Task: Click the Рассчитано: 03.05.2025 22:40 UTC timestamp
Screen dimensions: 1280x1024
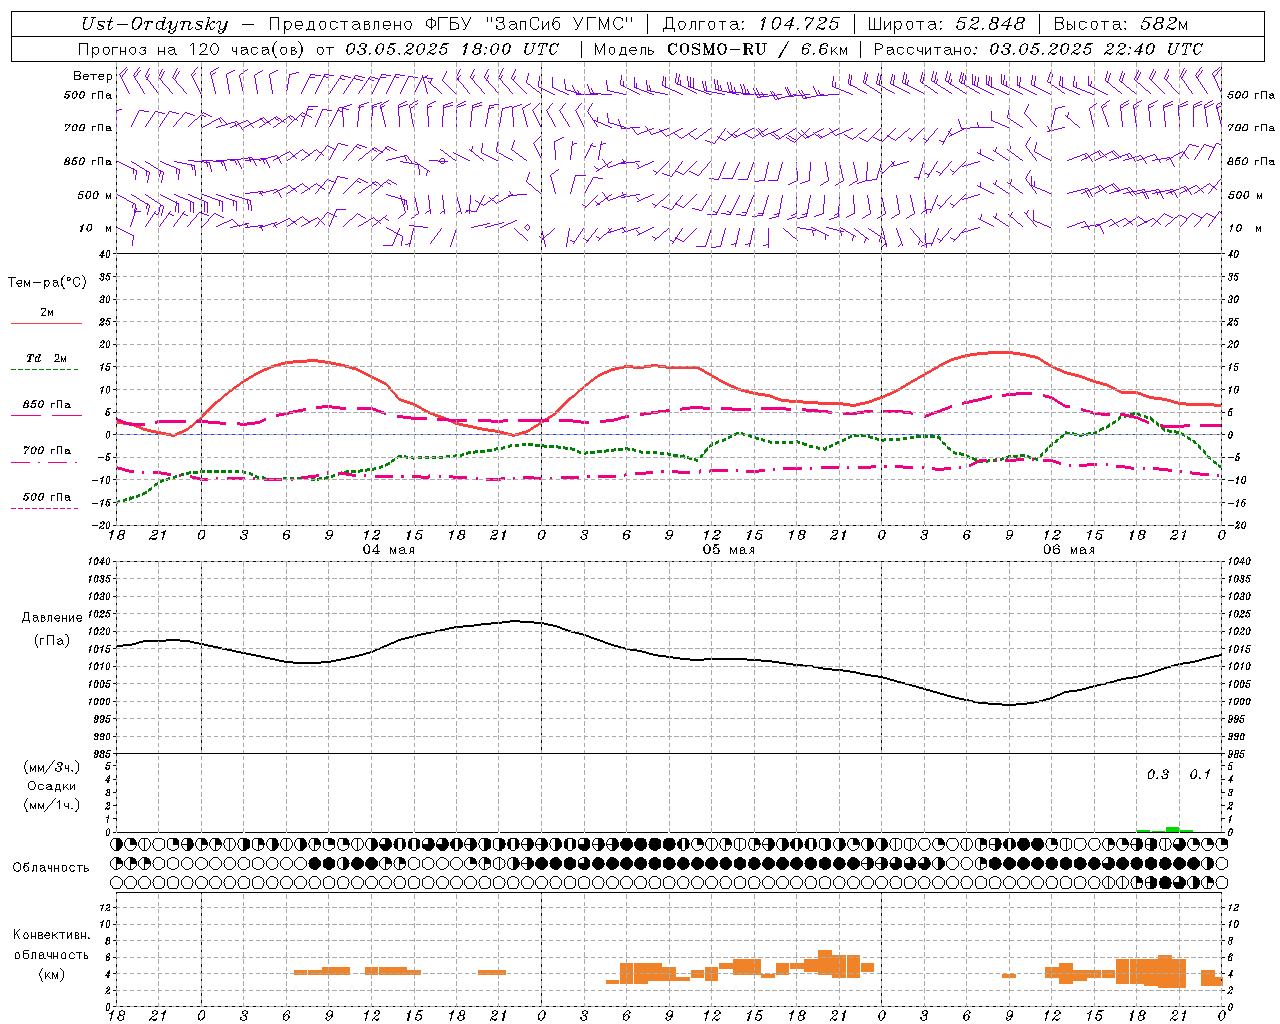Action: point(1038,49)
